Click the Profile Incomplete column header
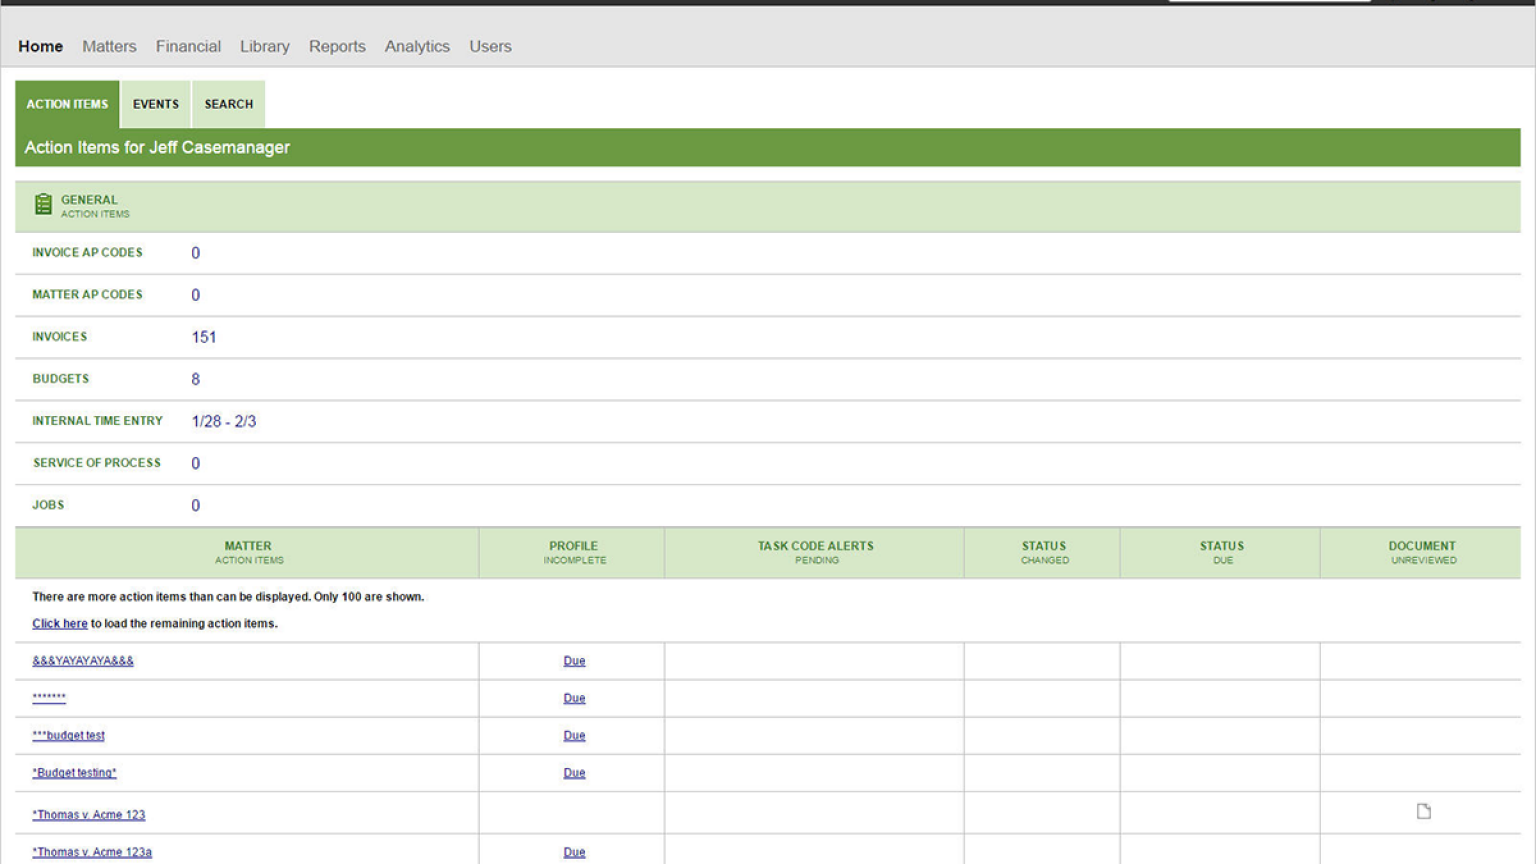This screenshot has height=864, width=1536. (x=573, y=553)
